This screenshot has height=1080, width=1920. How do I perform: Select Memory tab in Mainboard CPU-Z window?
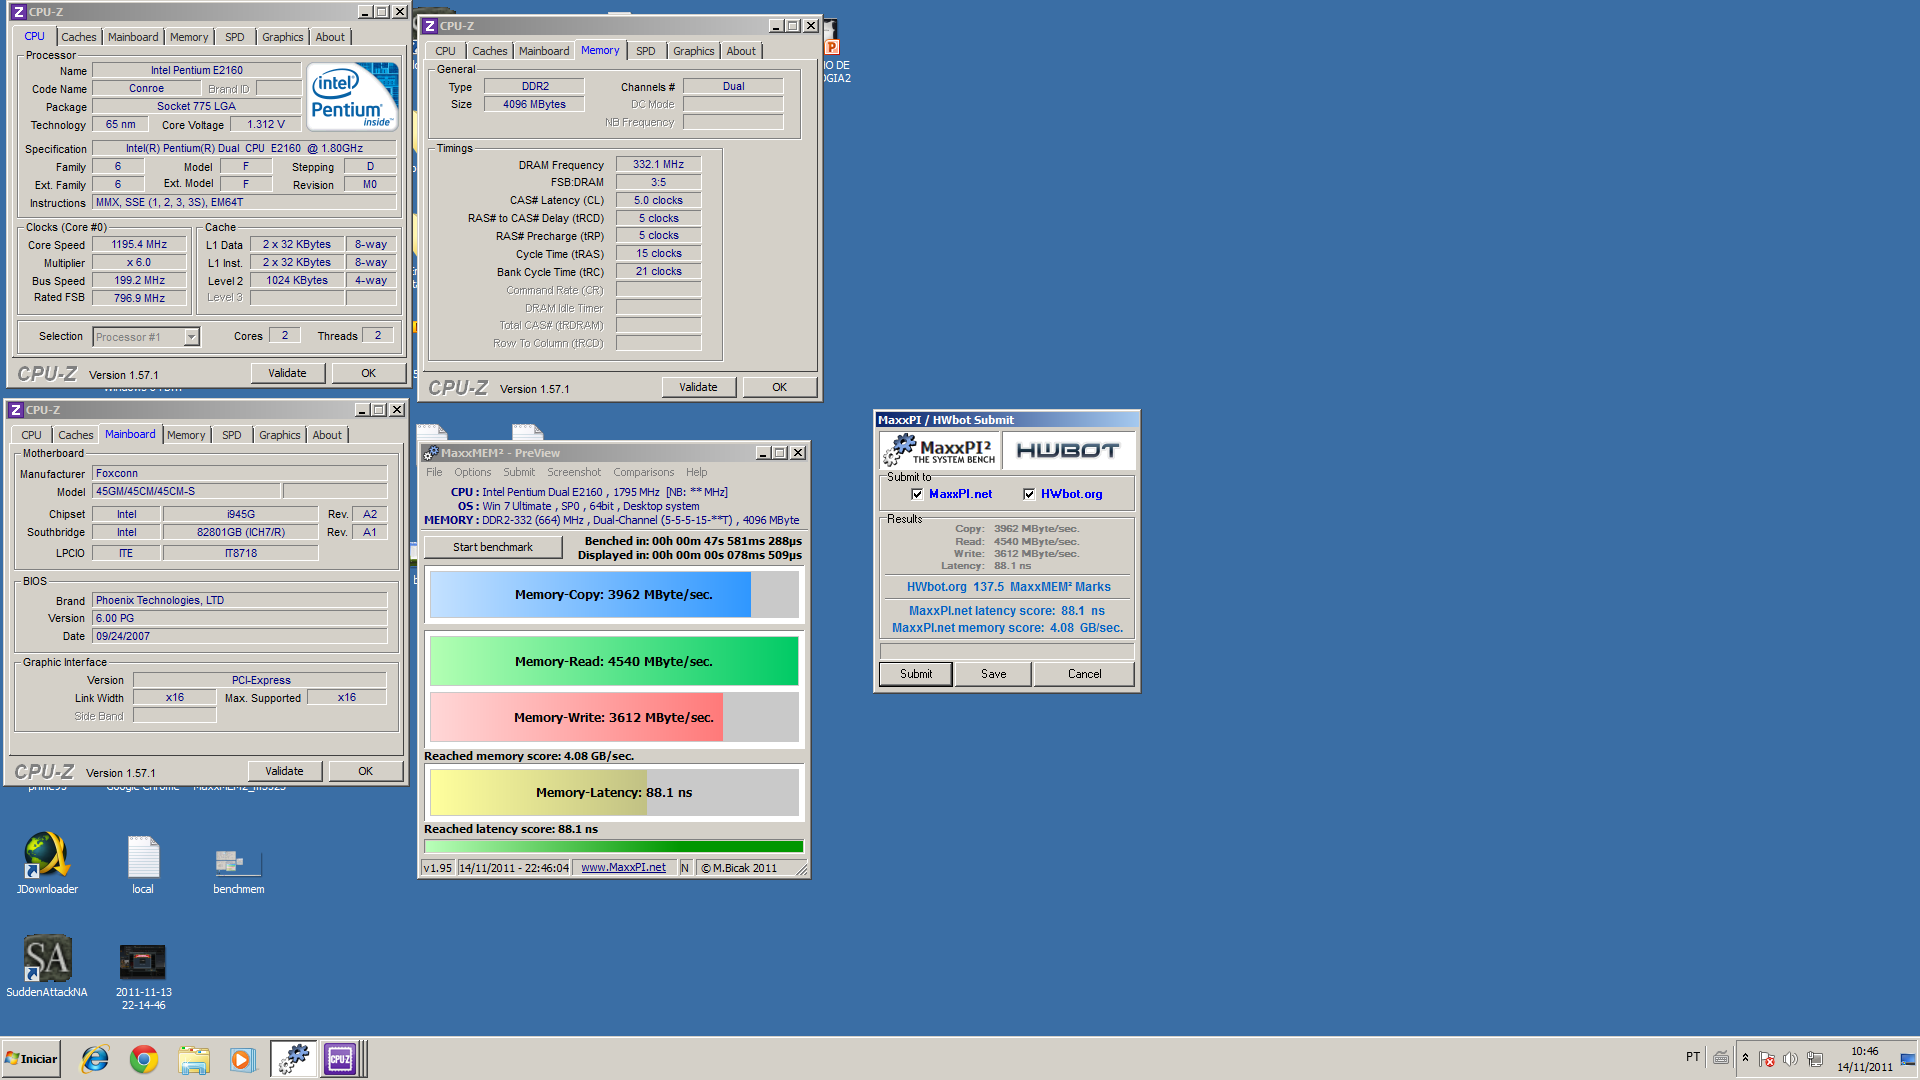(186, 435)
